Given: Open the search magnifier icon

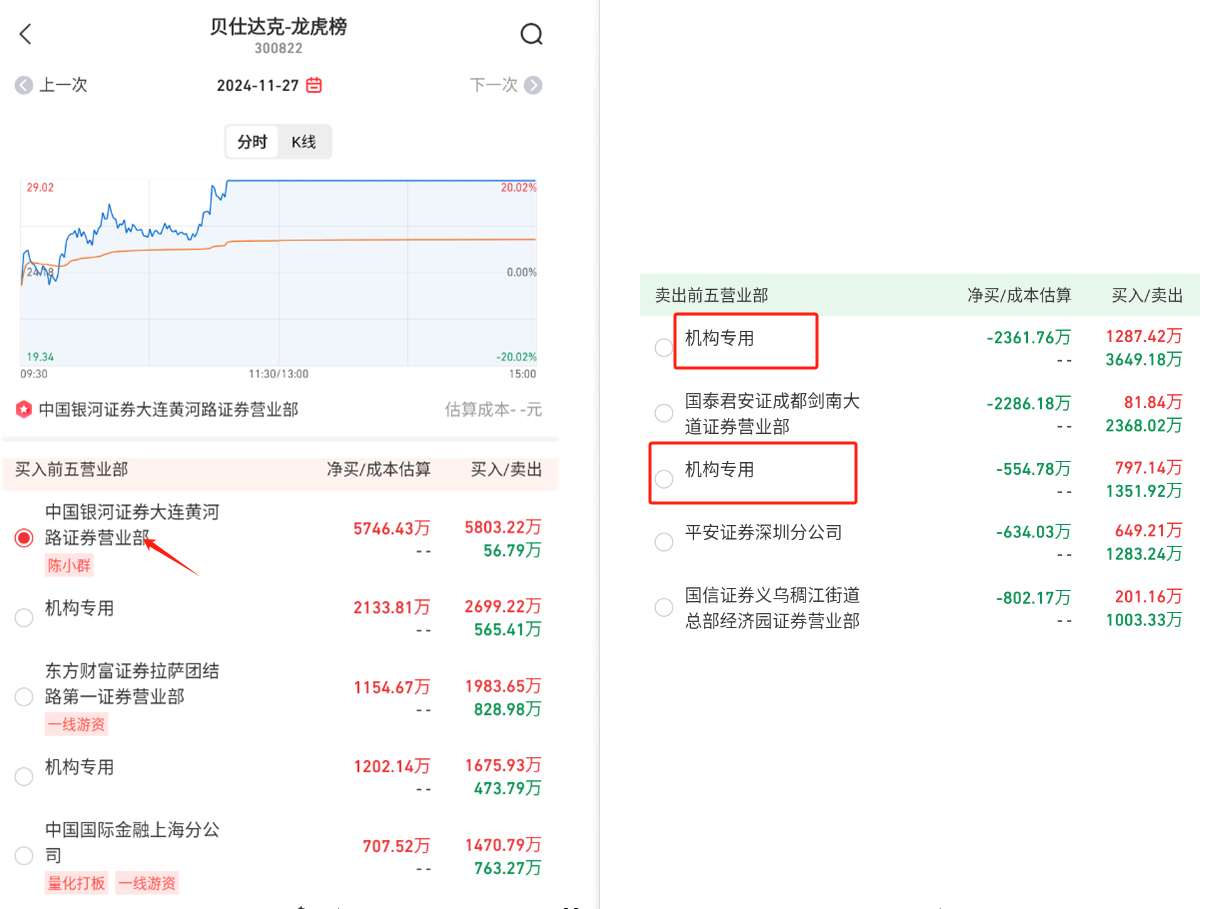Looking at the screenshot, I should tap(531, 34).
